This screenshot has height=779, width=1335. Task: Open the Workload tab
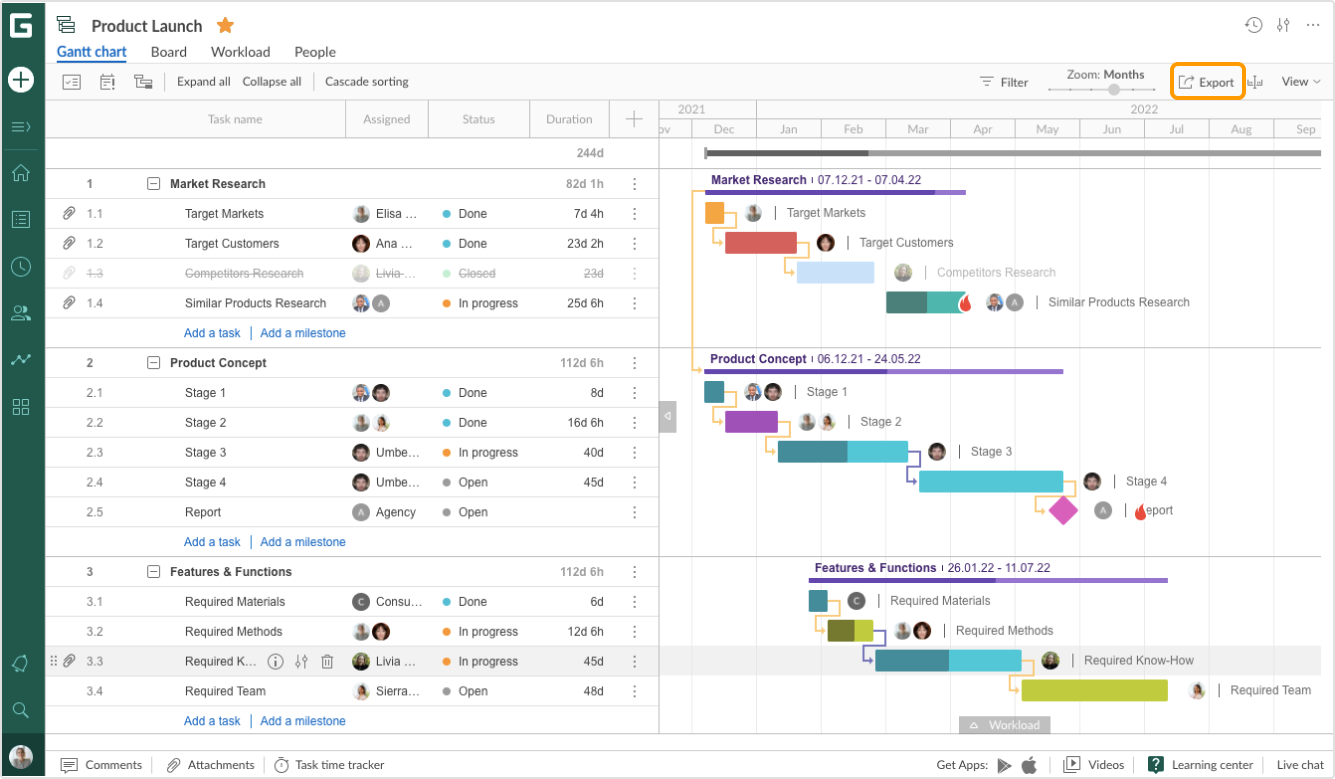pos(240,52)
